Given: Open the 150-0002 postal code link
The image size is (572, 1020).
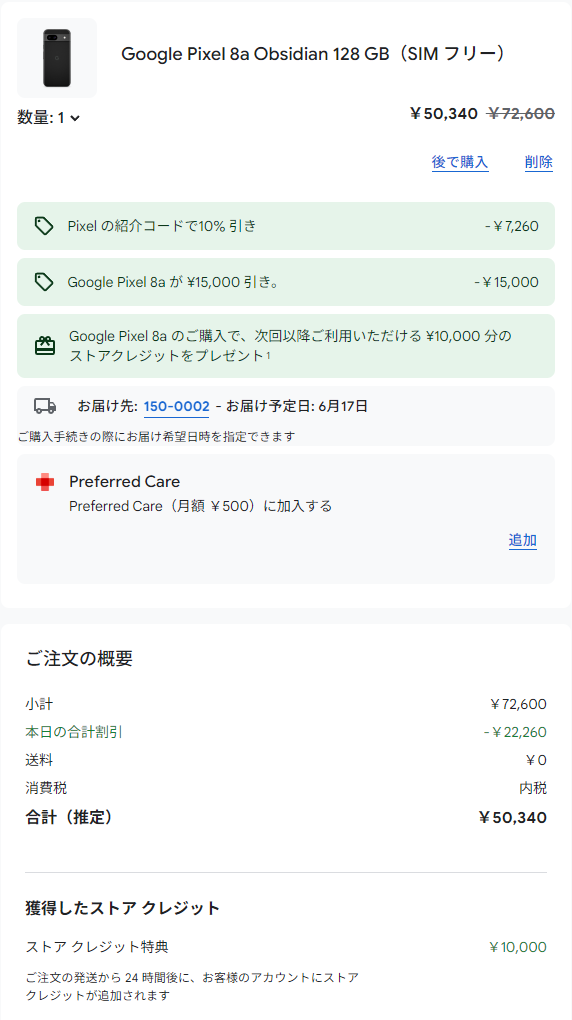Looking at the screenshot, I should [176, 407].
